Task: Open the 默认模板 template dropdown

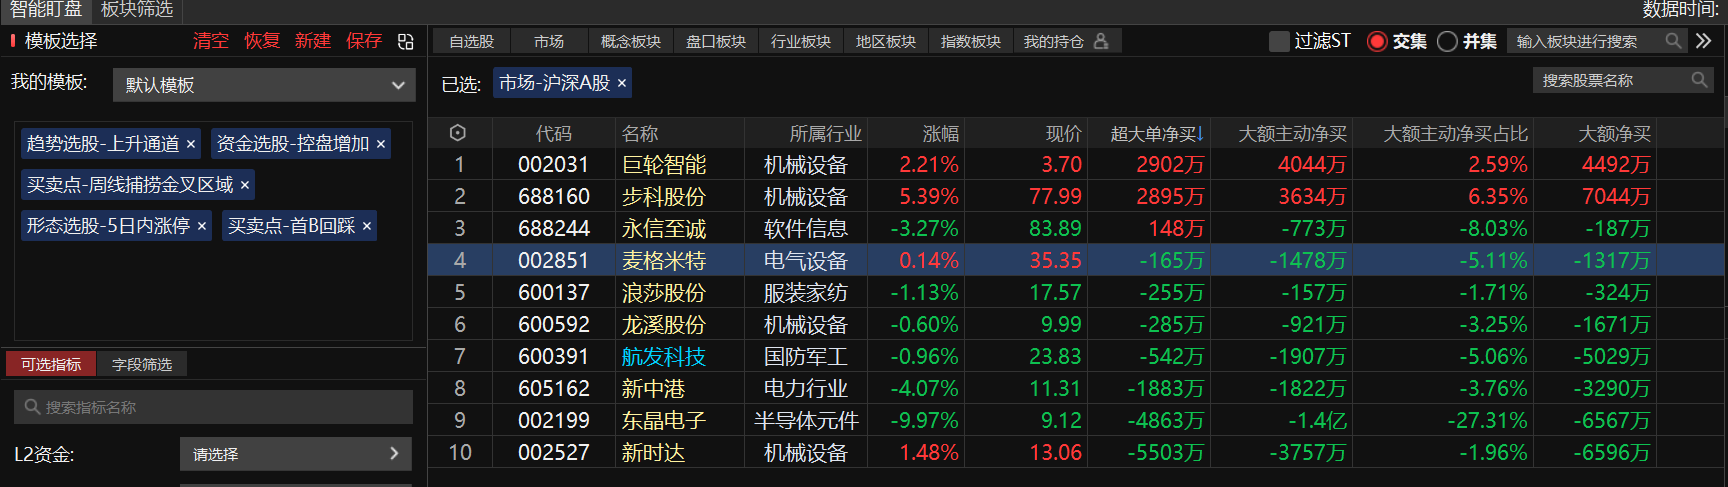Action: (264, 85)
